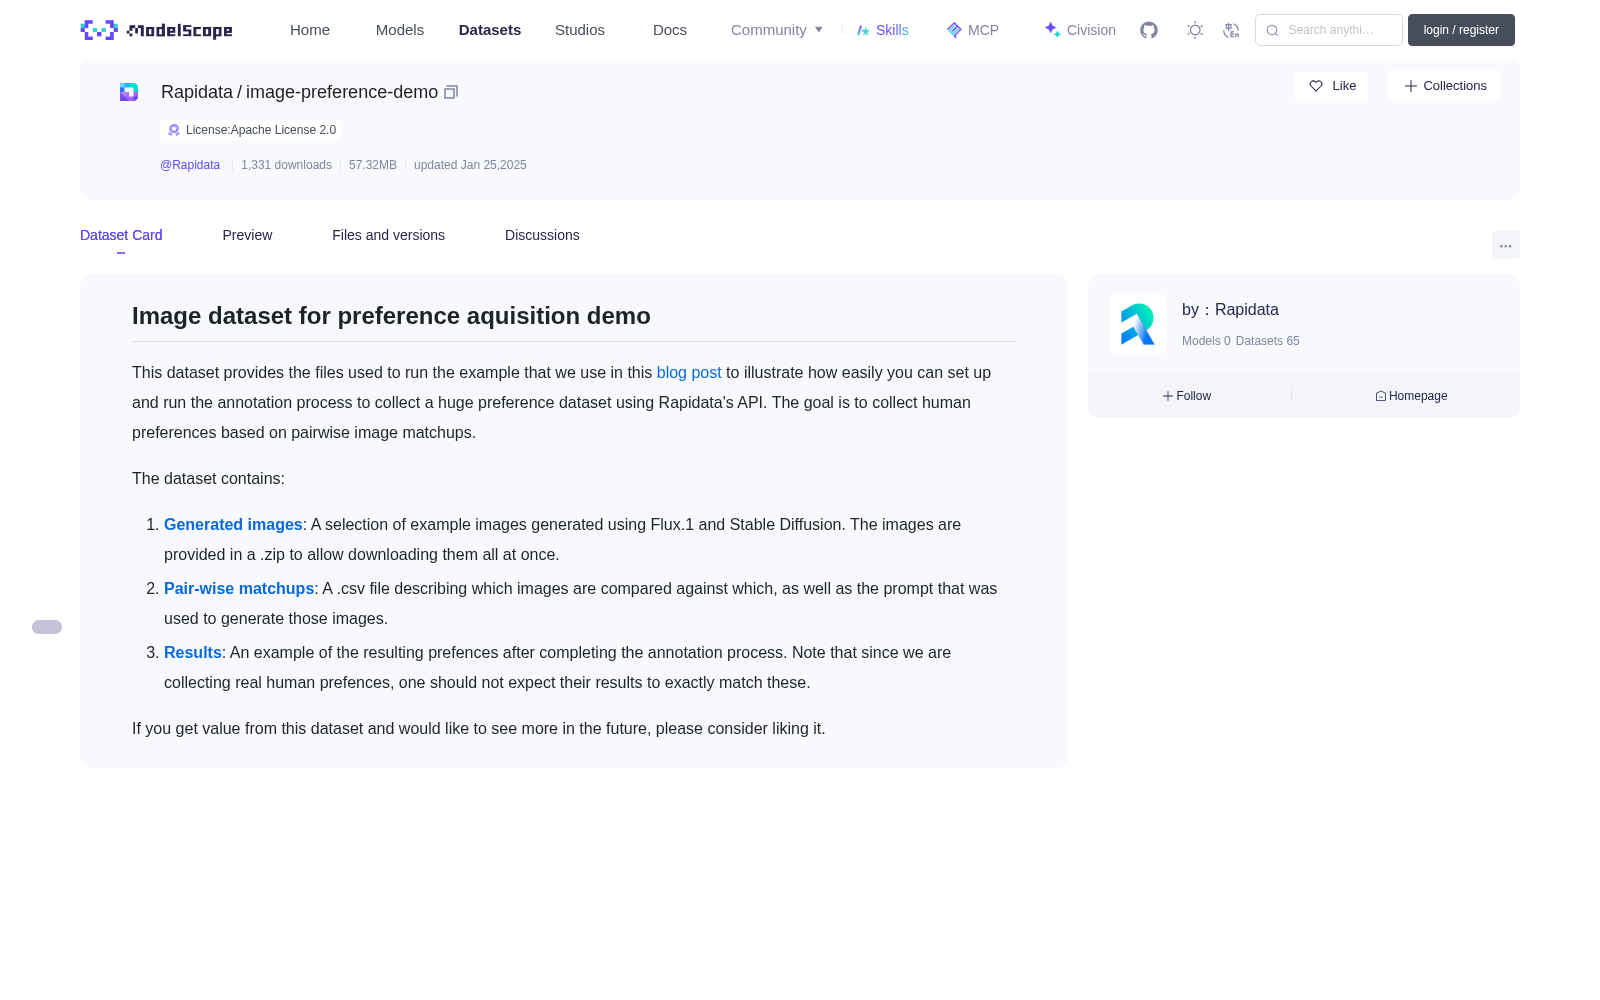Click the Rapidata namespace in title
Image resolution: width=1600 pixels, height=1000 pixels.
197,92
